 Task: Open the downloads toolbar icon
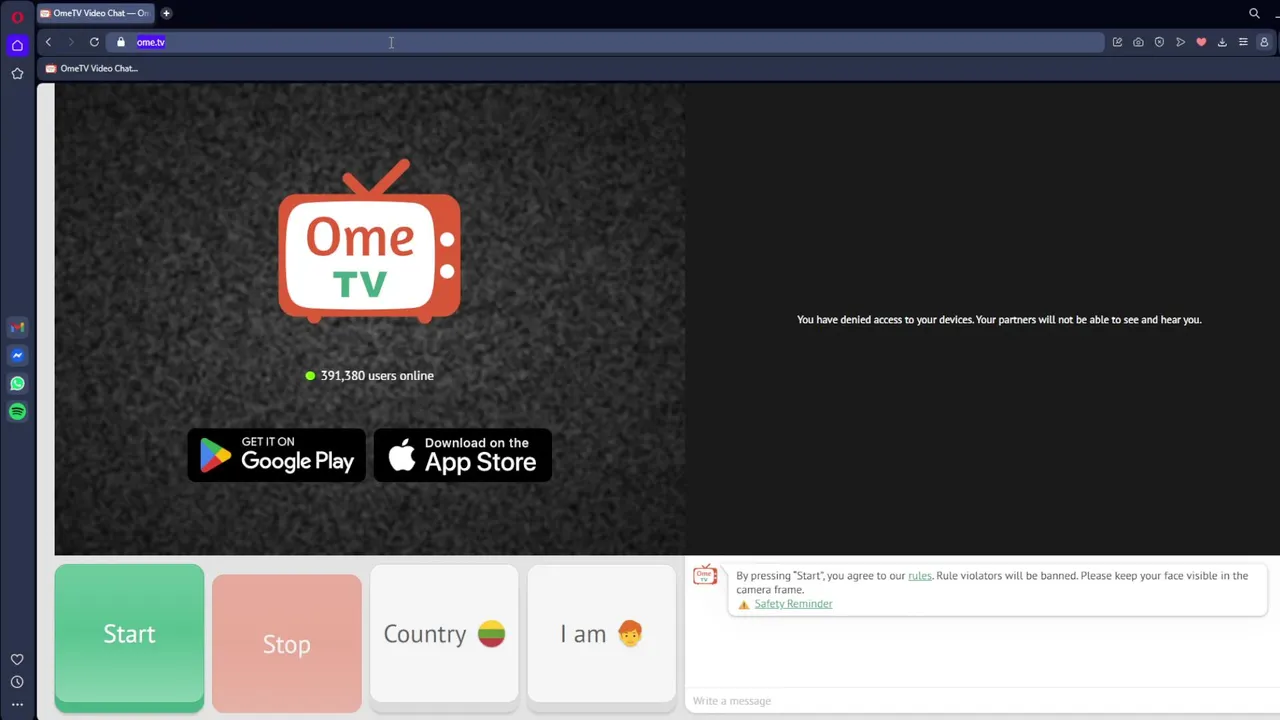coord(1222,42)
